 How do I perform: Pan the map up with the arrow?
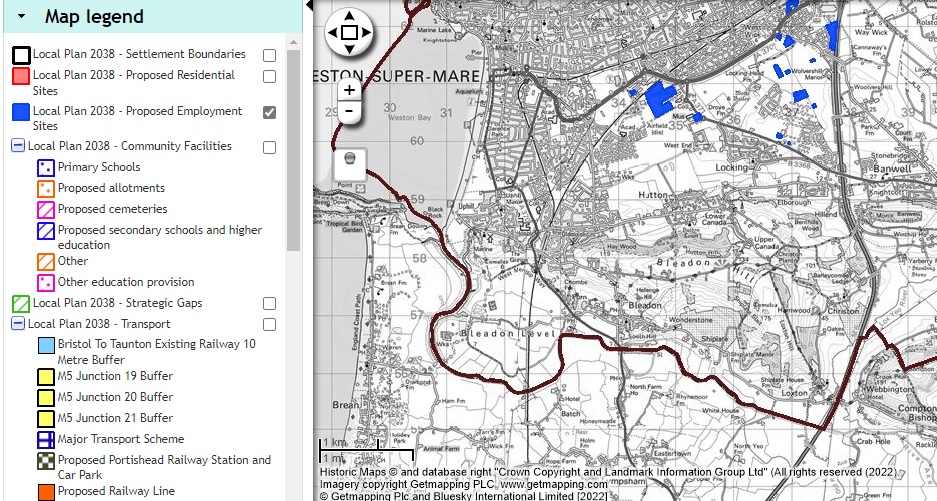coord(349,16)
